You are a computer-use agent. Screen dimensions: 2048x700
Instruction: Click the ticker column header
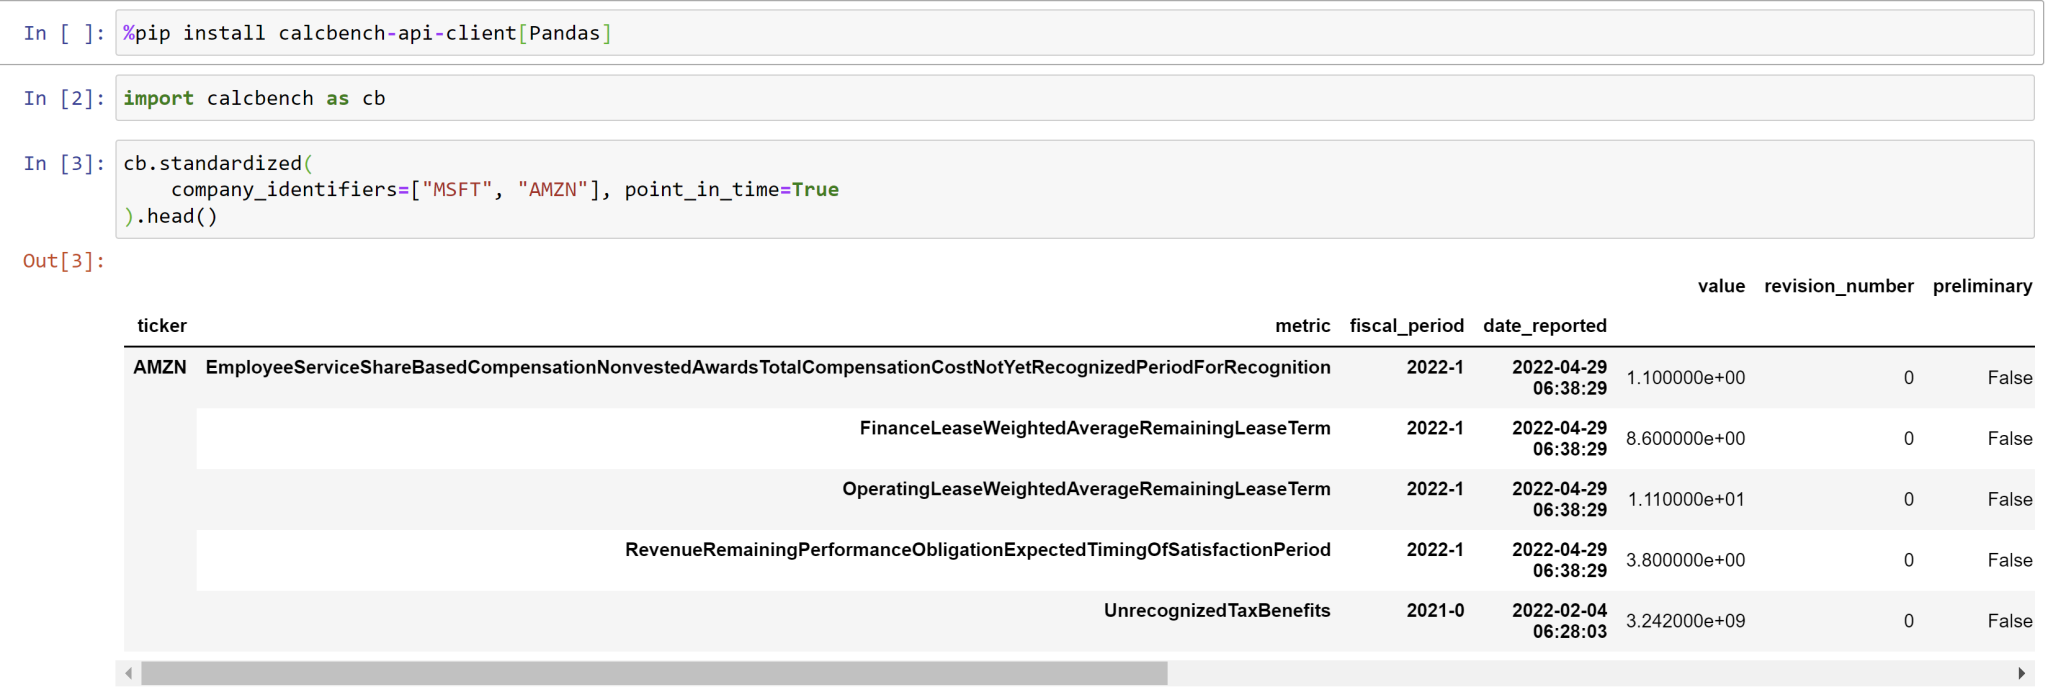(162, 326)
